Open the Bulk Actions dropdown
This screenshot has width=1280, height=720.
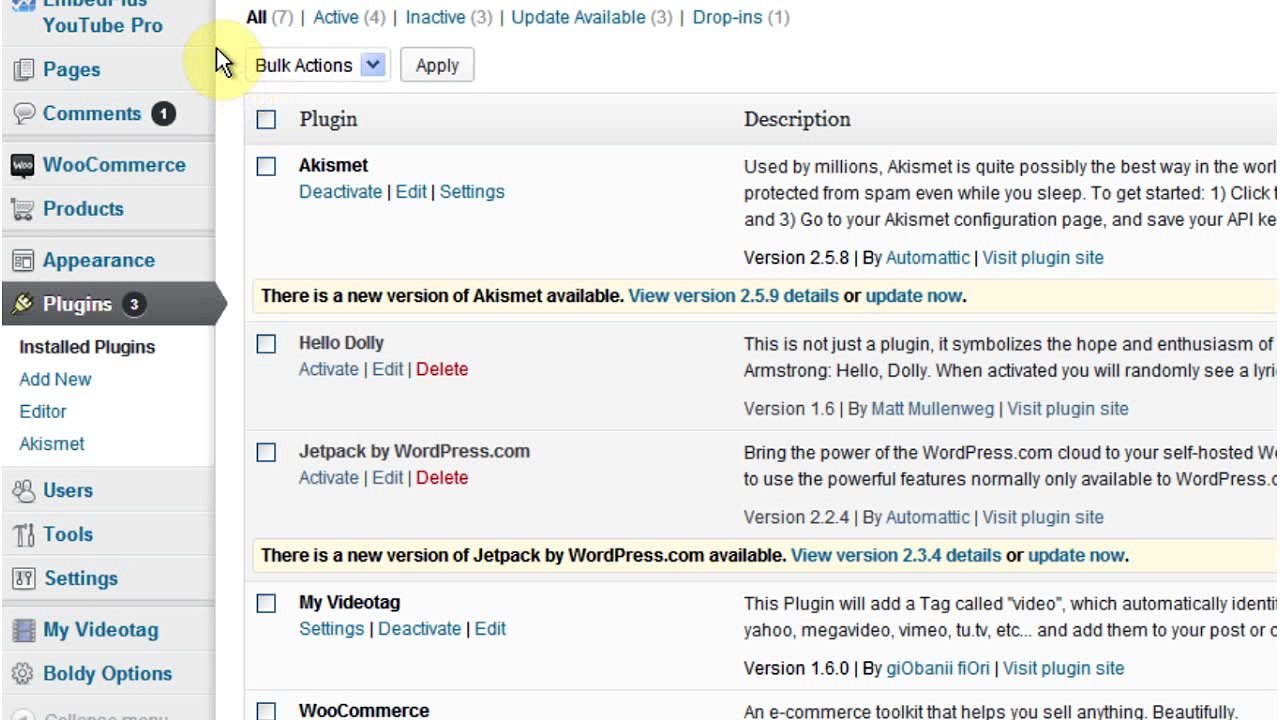point(318,65)
